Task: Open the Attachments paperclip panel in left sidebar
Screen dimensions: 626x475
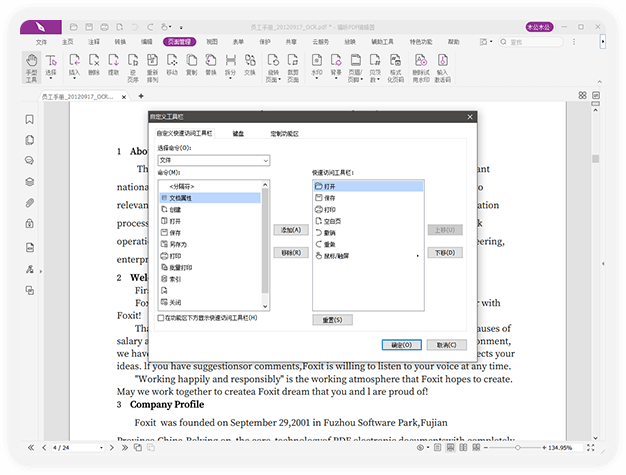Action: (x=30, y=203)
